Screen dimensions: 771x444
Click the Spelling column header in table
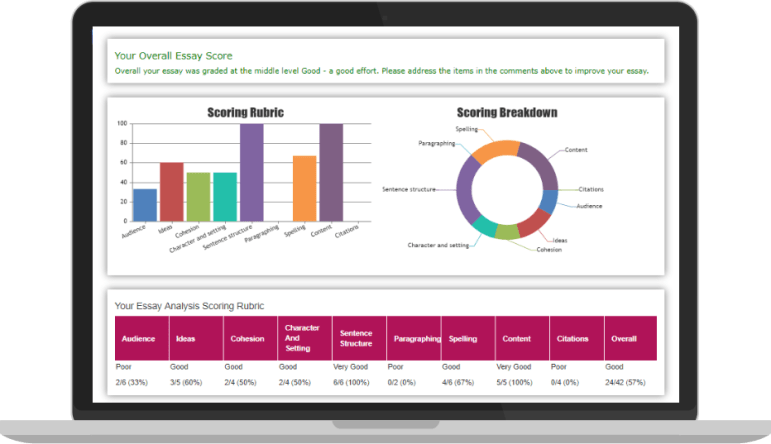463,339
